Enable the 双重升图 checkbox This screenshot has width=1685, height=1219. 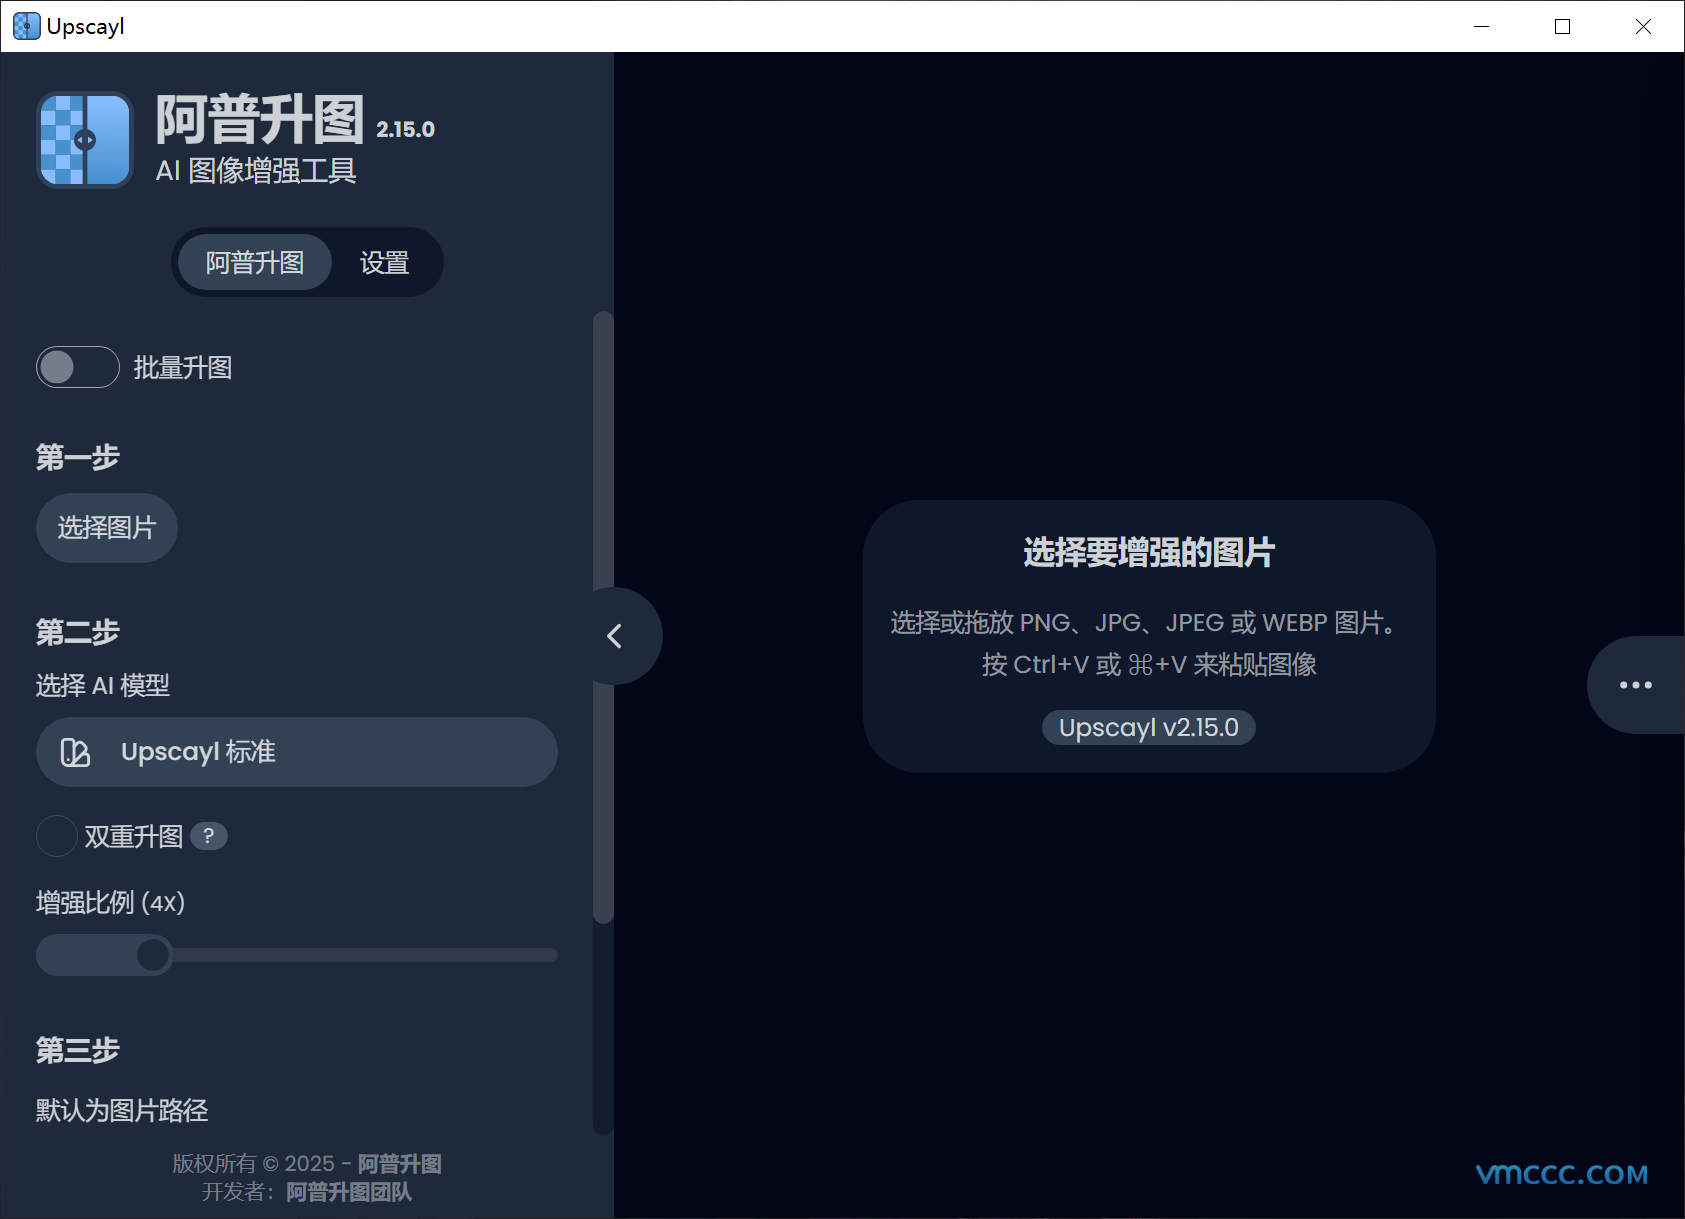(57, 836)
